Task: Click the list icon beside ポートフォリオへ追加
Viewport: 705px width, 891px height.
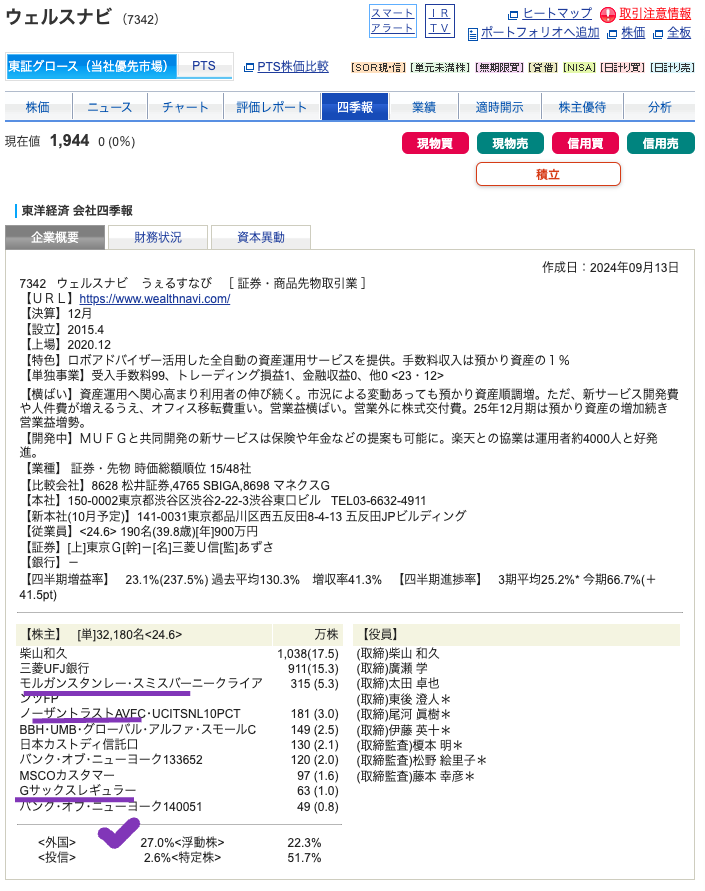Action: [x=473, y=34]
